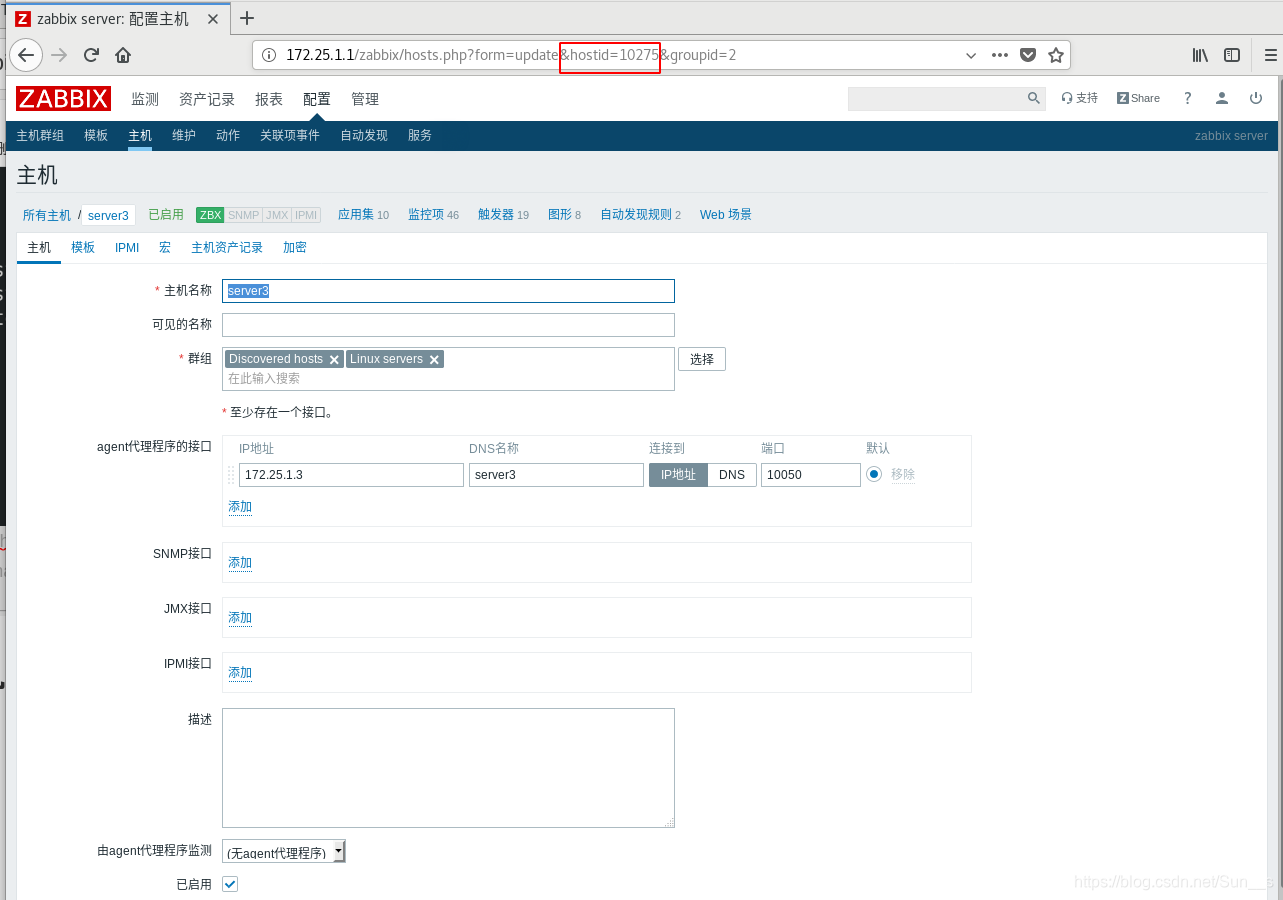Switch to the 加密 tab
1283x900 pixels.
(295, 247)
